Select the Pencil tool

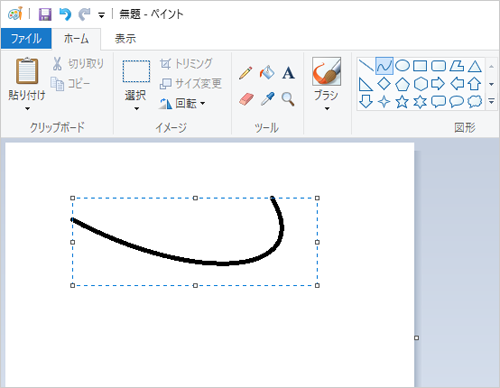point(246,73)
